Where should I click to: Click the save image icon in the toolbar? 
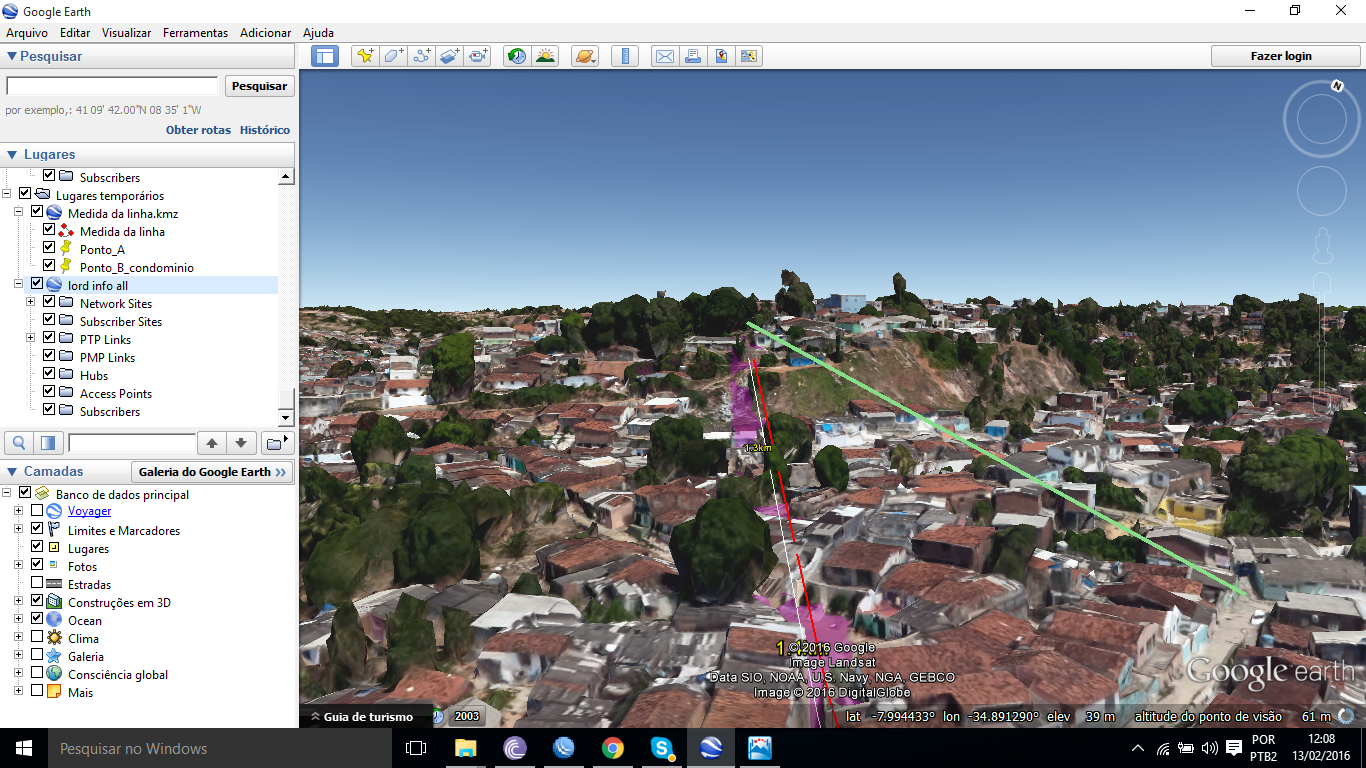(x=720, y=56)
